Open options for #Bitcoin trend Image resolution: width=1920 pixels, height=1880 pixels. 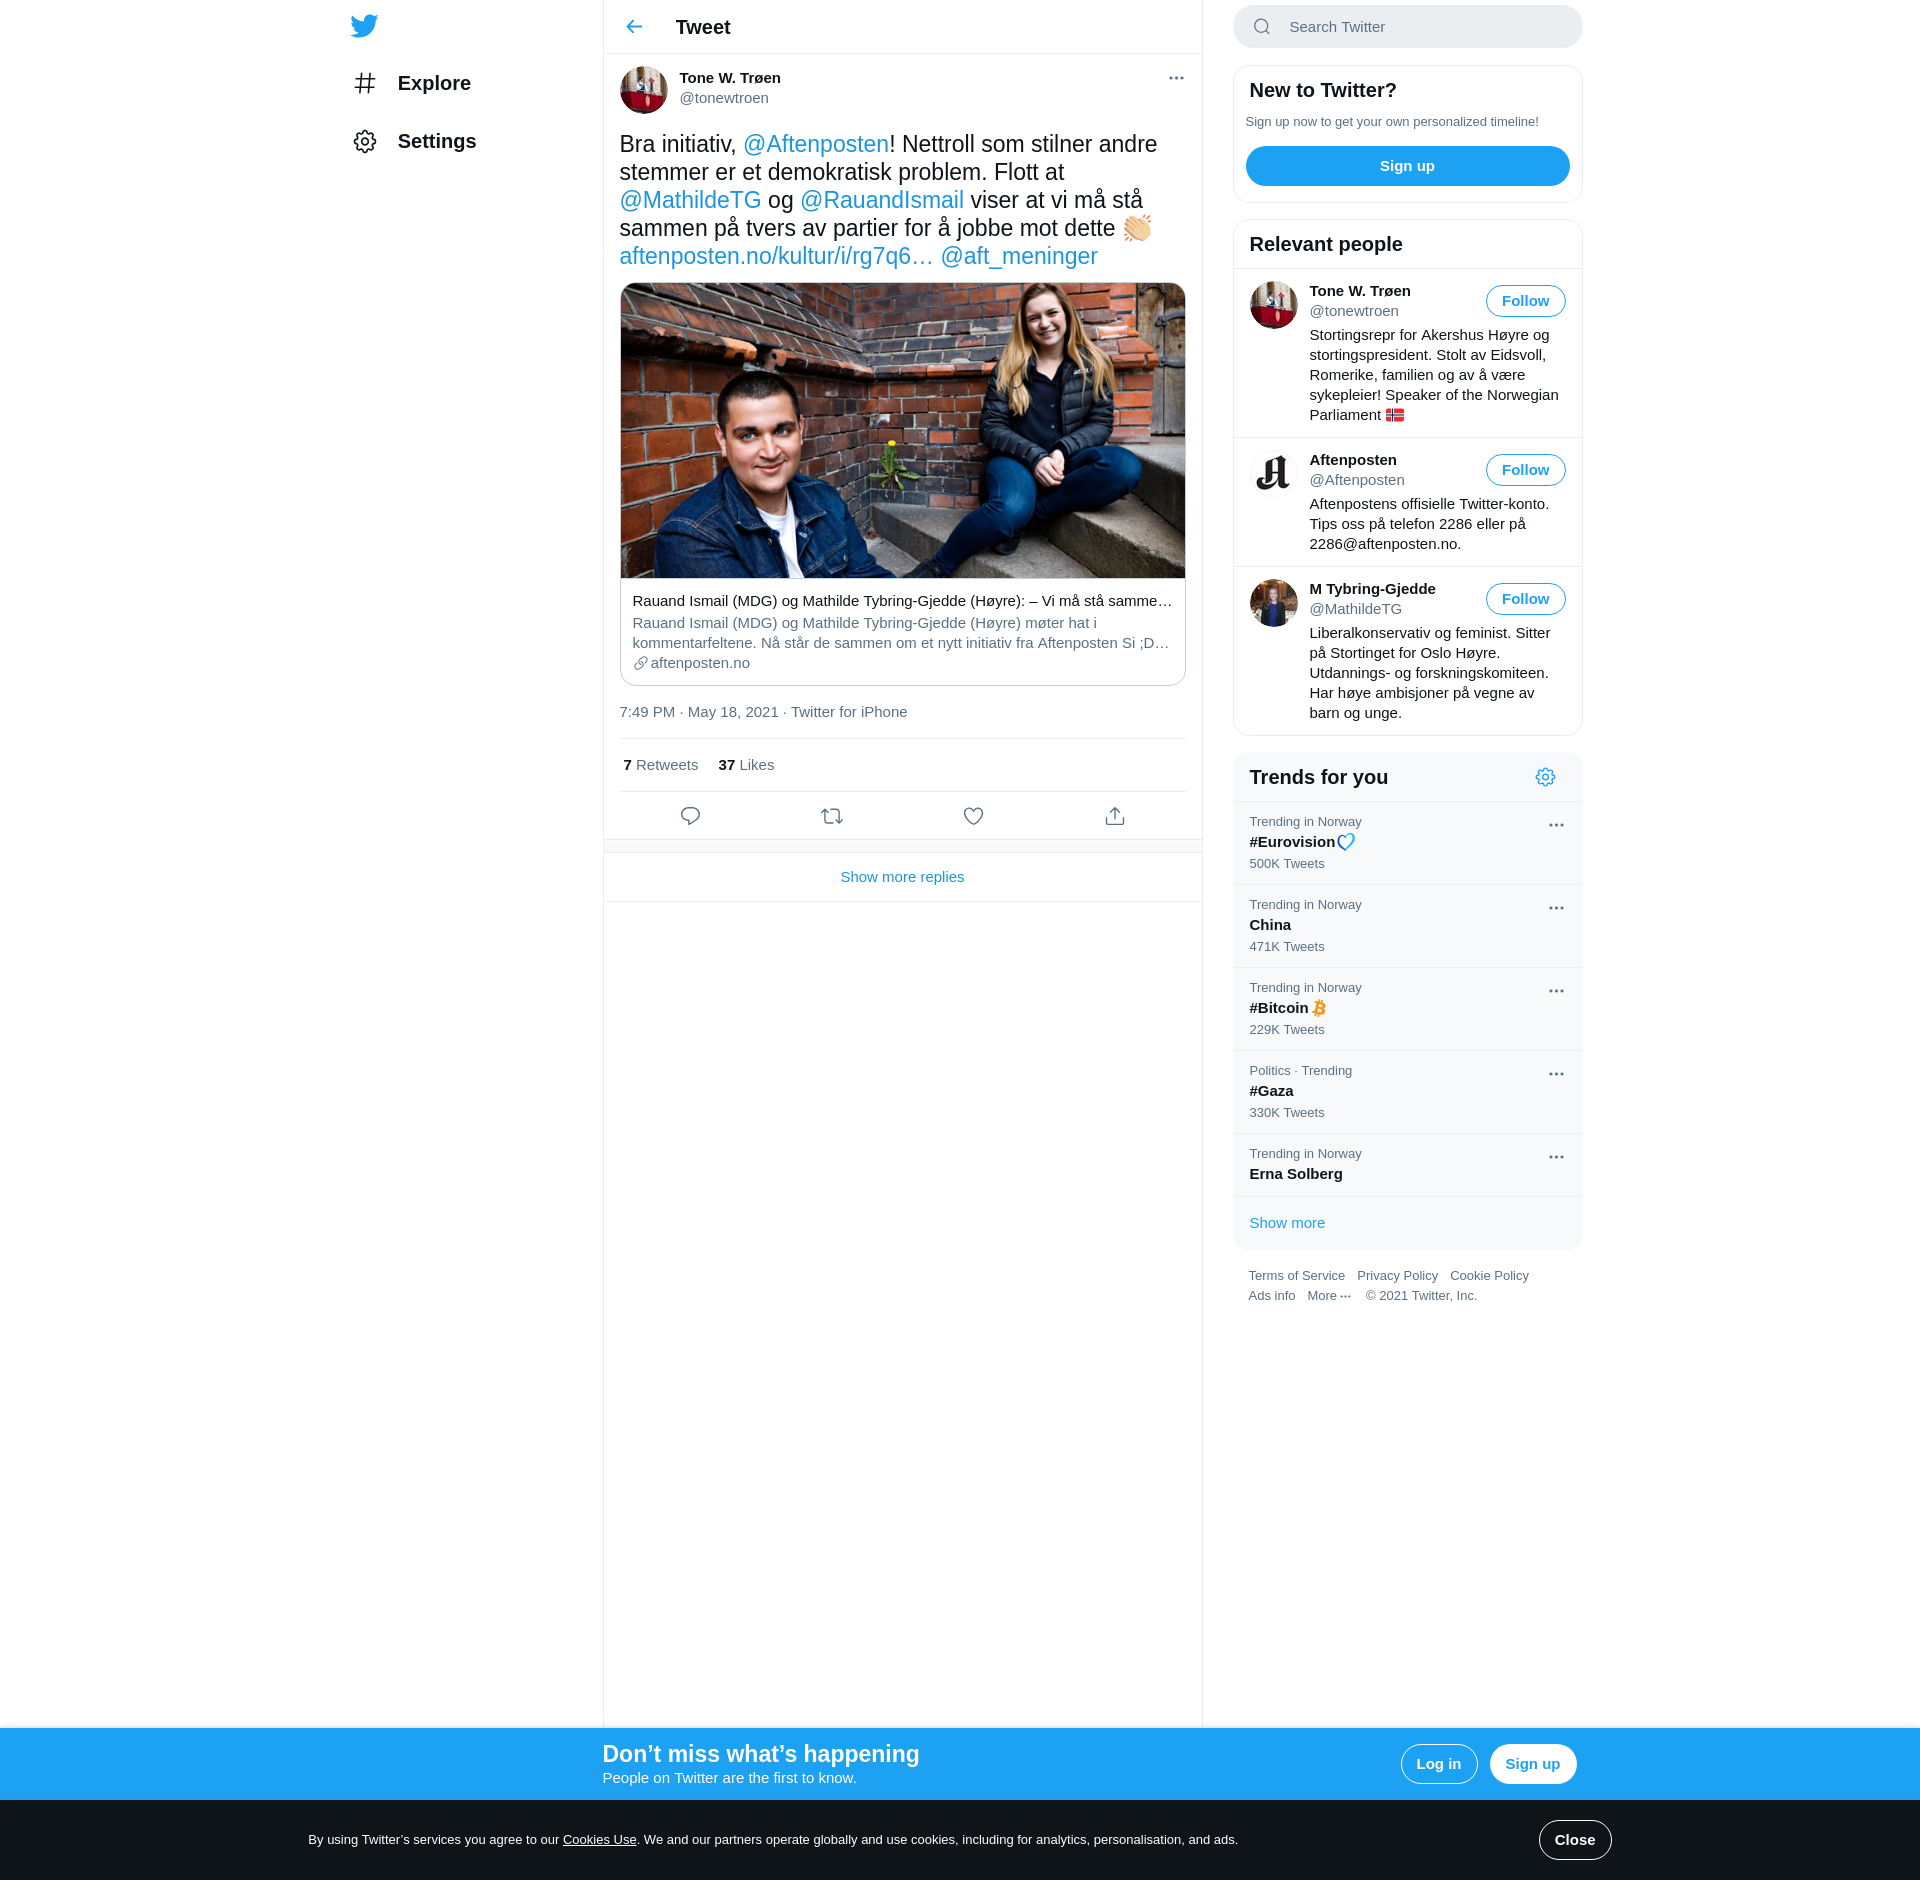[1556, 991]
